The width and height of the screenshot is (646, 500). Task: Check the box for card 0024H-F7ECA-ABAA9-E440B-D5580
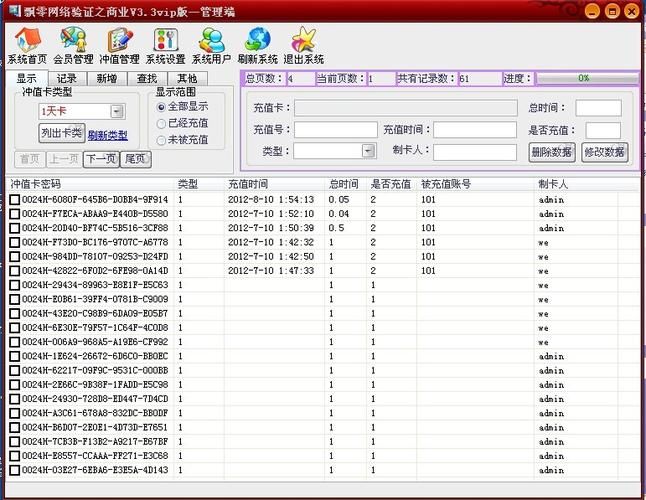pyautogui.click(x=14, y=214)
